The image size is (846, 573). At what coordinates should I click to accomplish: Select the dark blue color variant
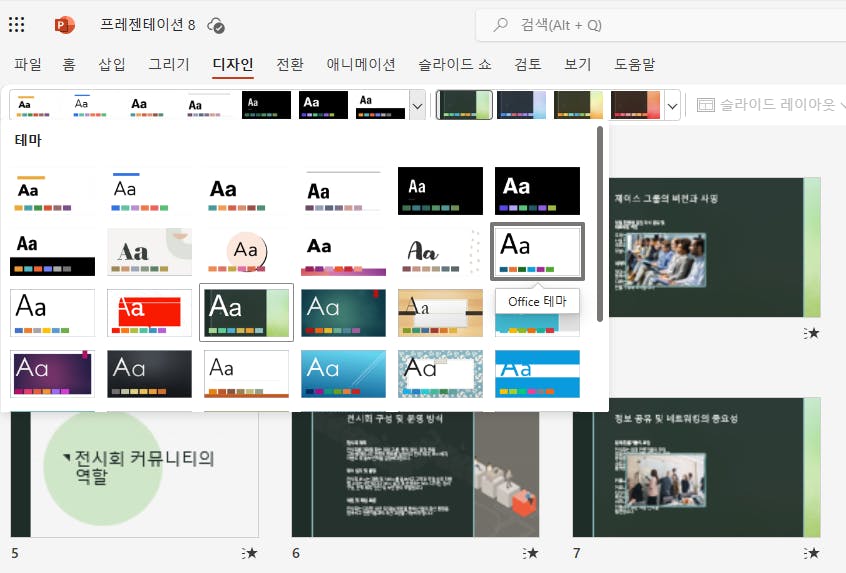[521, 104]
